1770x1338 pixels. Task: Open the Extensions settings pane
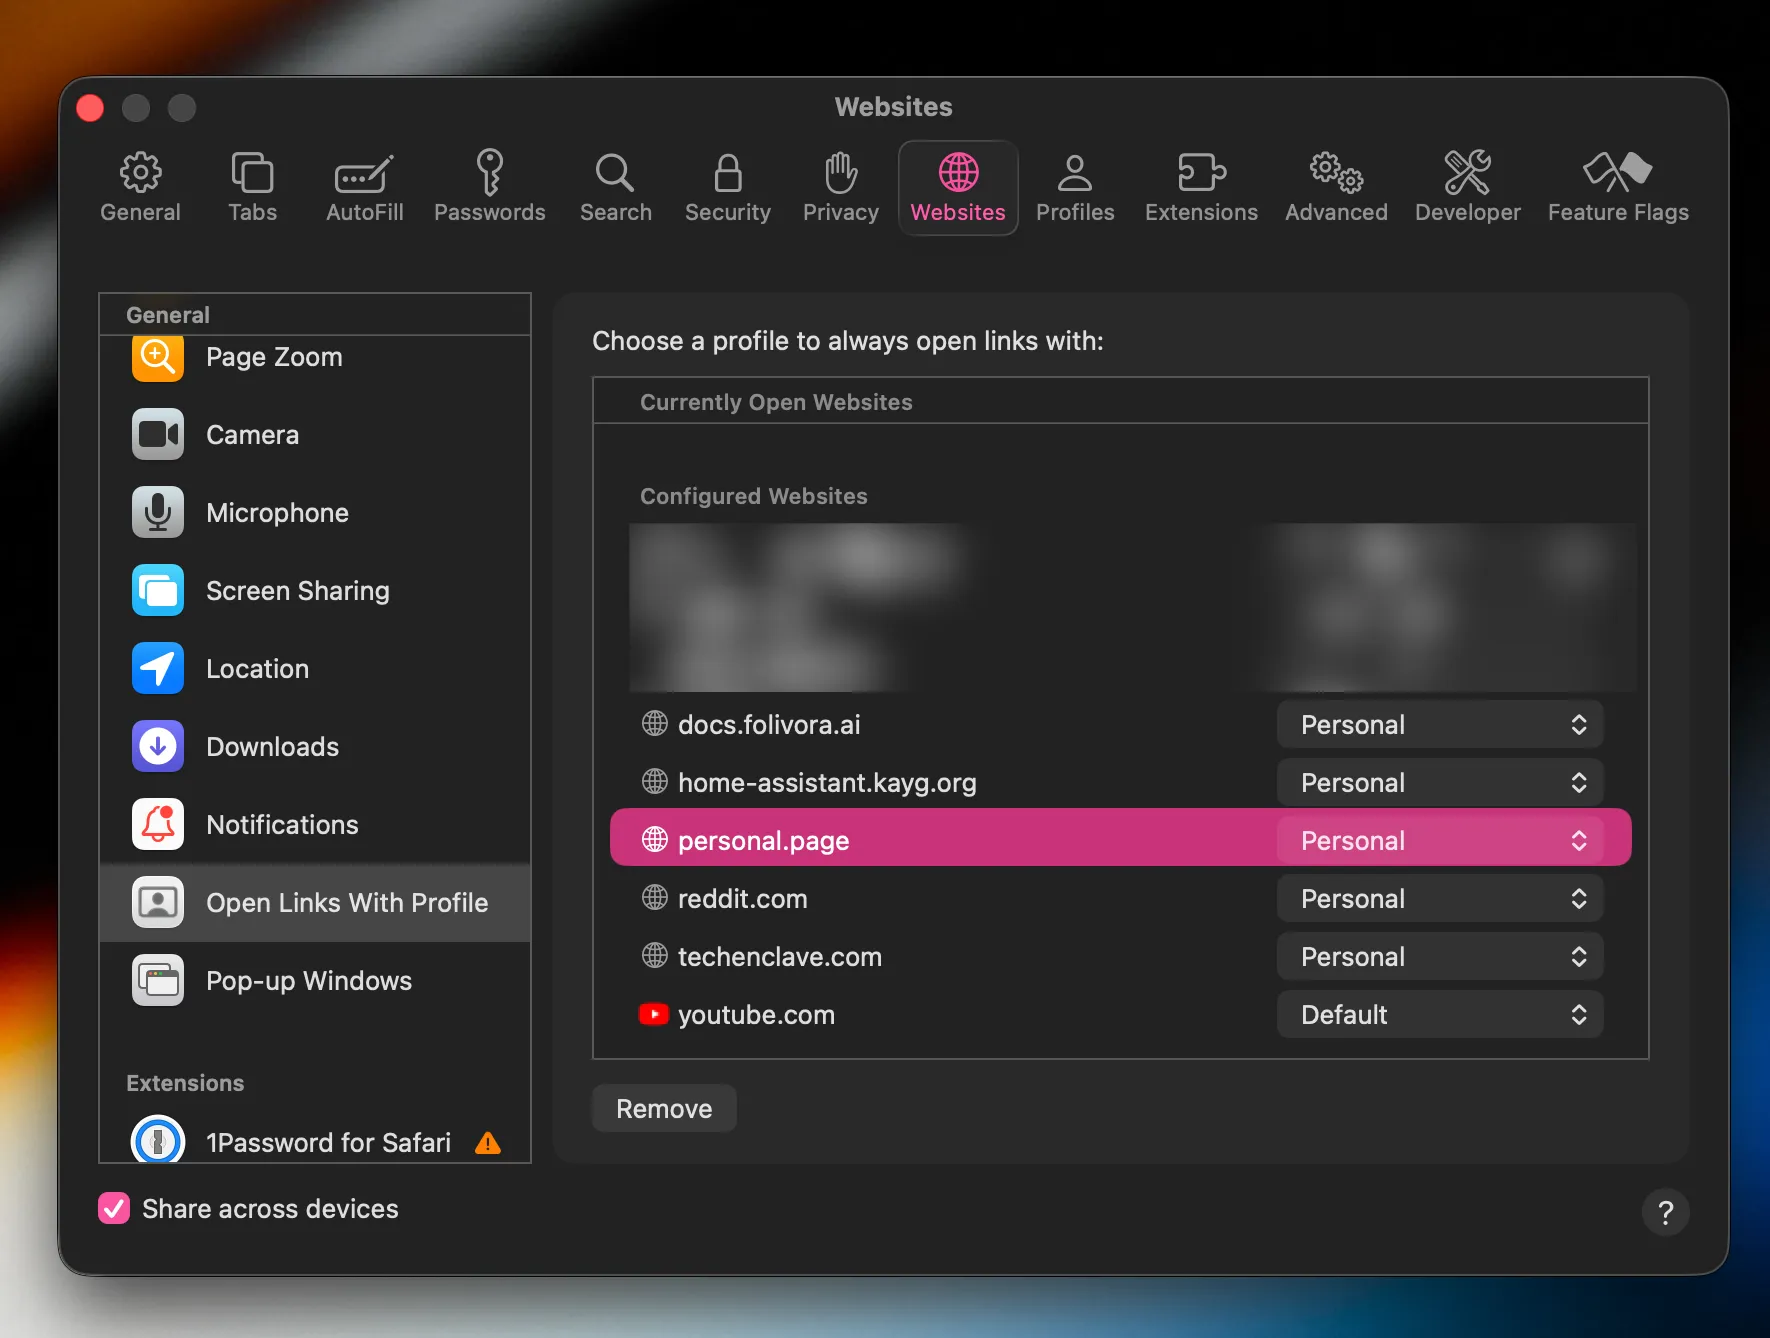click(x=1201, y=186)
